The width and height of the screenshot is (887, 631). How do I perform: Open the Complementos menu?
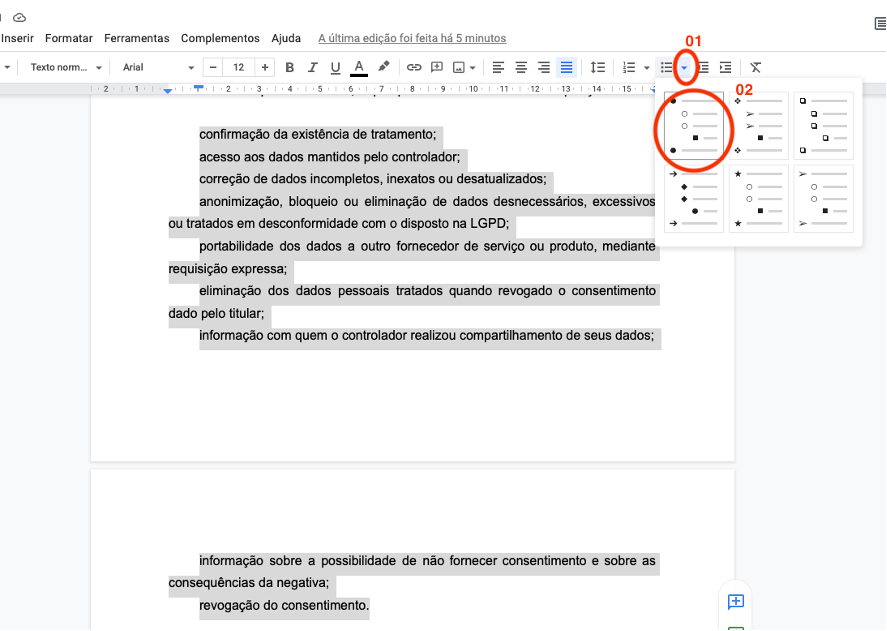(x=219, y=38)
